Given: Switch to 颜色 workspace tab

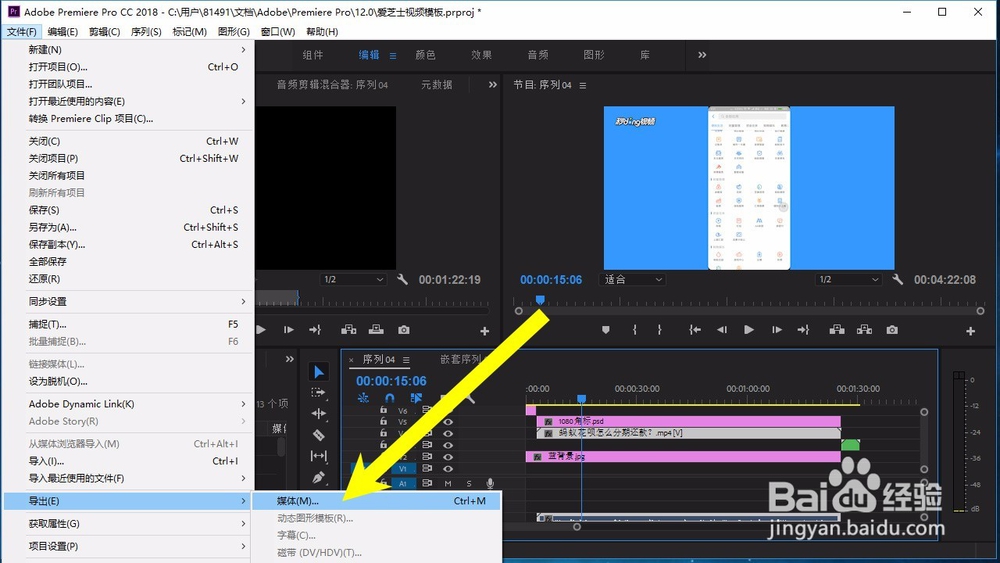Looking at the screenshot, I should click(x=425, y=55).
